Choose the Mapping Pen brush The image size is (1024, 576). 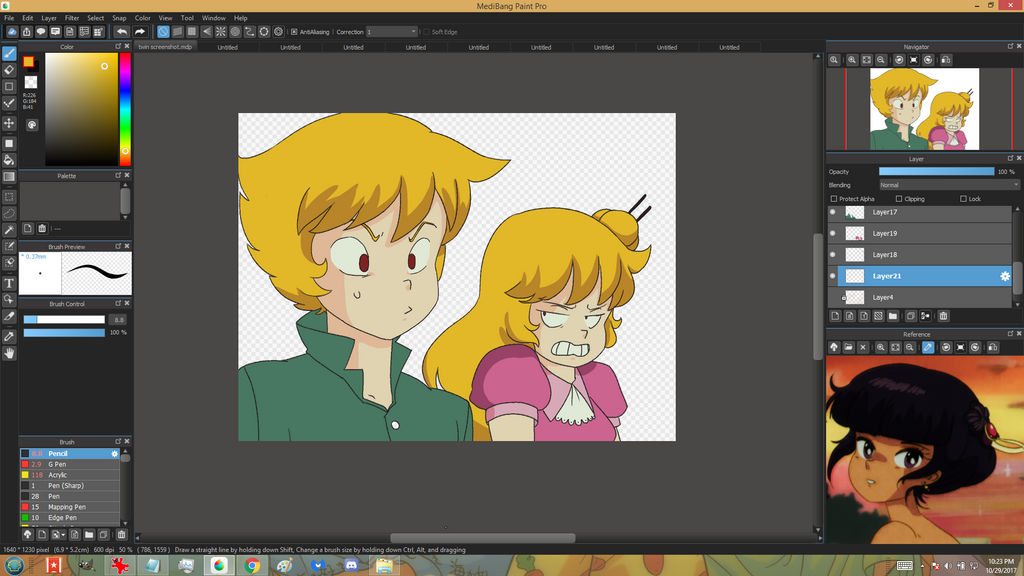coord(66,507)
